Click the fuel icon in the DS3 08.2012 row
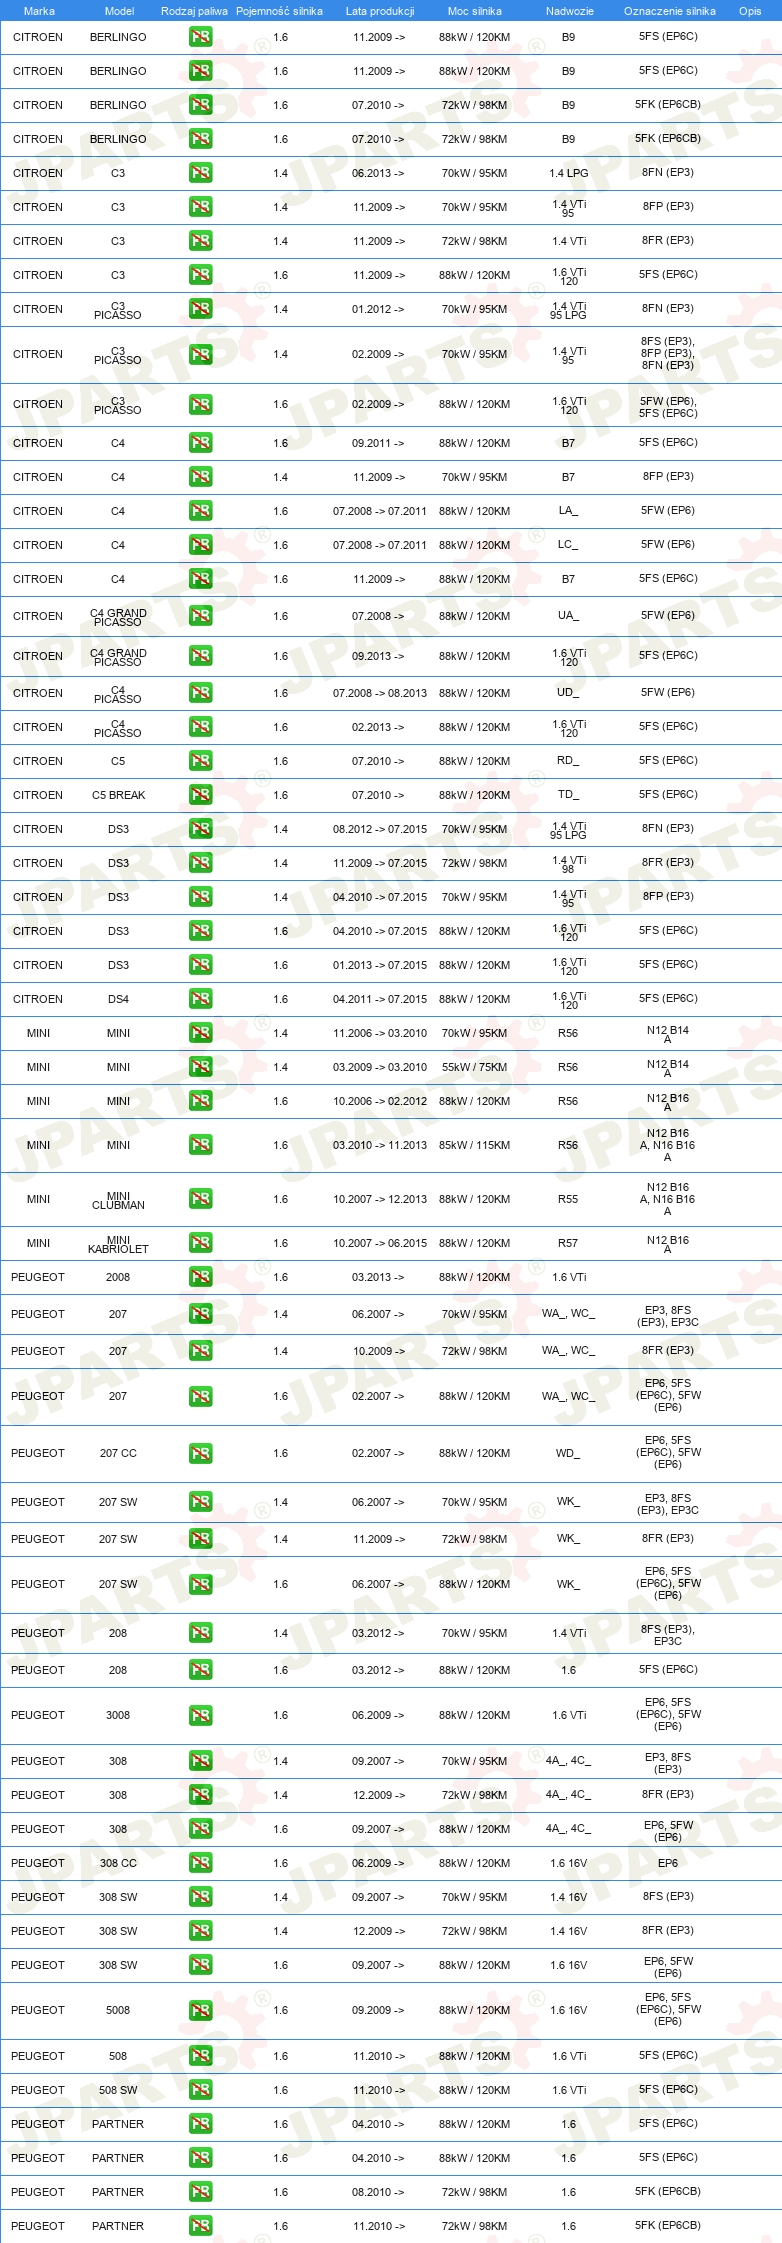 coord(200,829)
